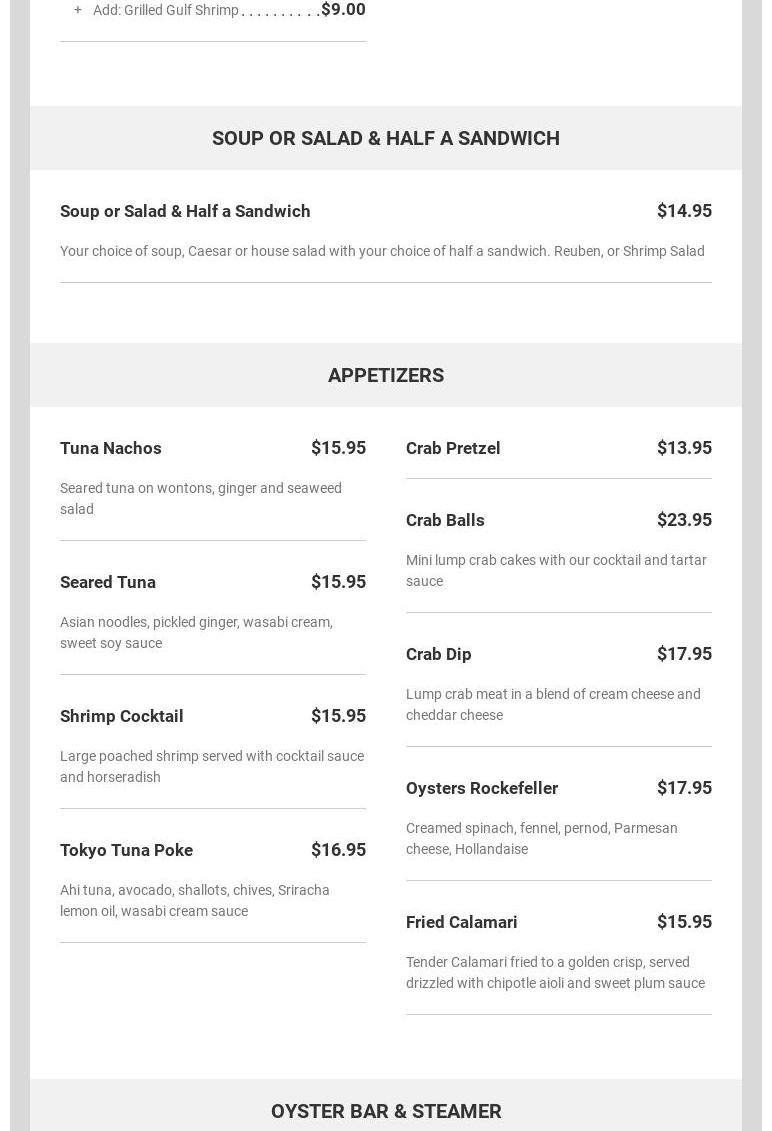
Task: Click the $23.95 price for Crab Balls
Action: (684, 520)
